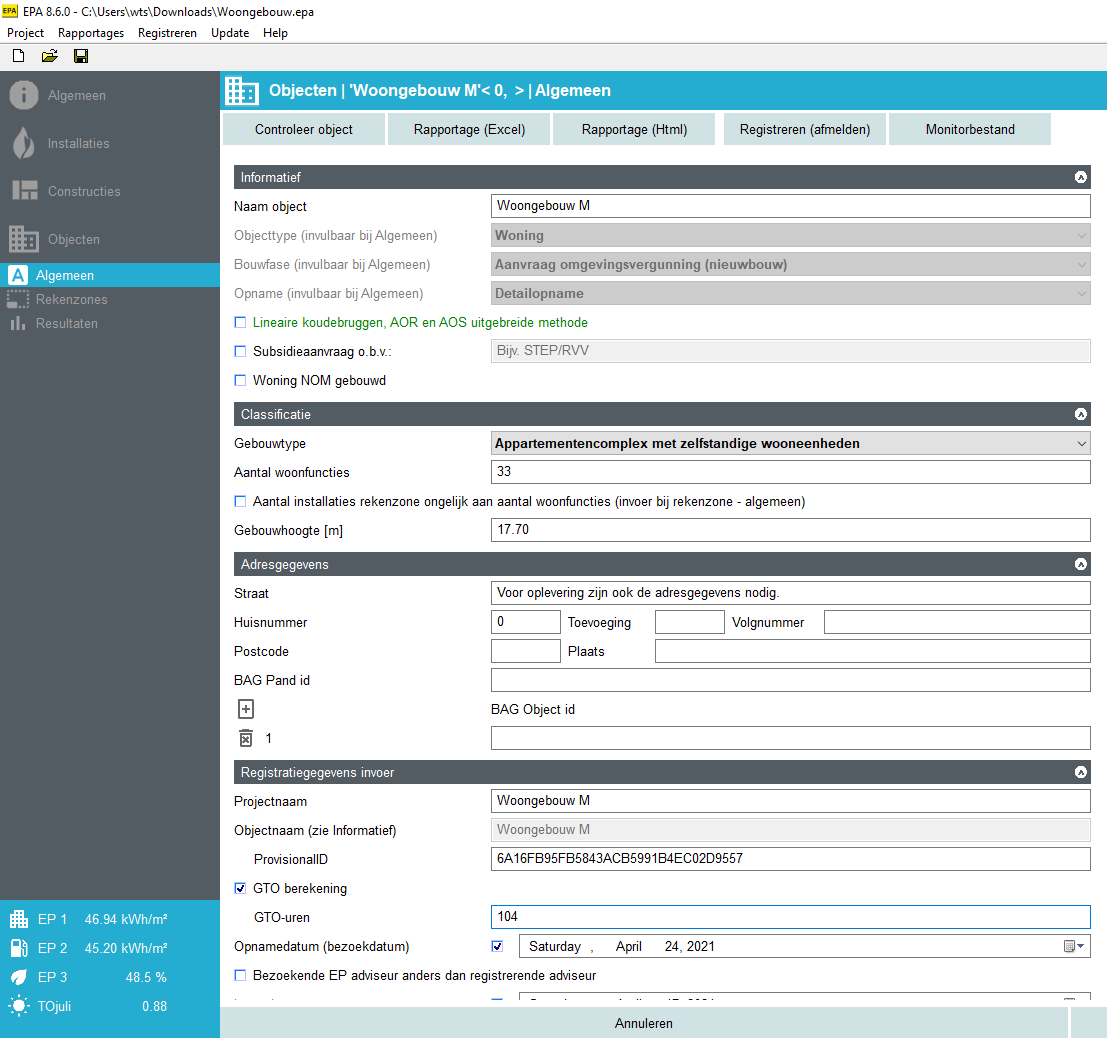Click the Gebouwhoogte [m] field

pyautogui.click(x=791, y=530)
